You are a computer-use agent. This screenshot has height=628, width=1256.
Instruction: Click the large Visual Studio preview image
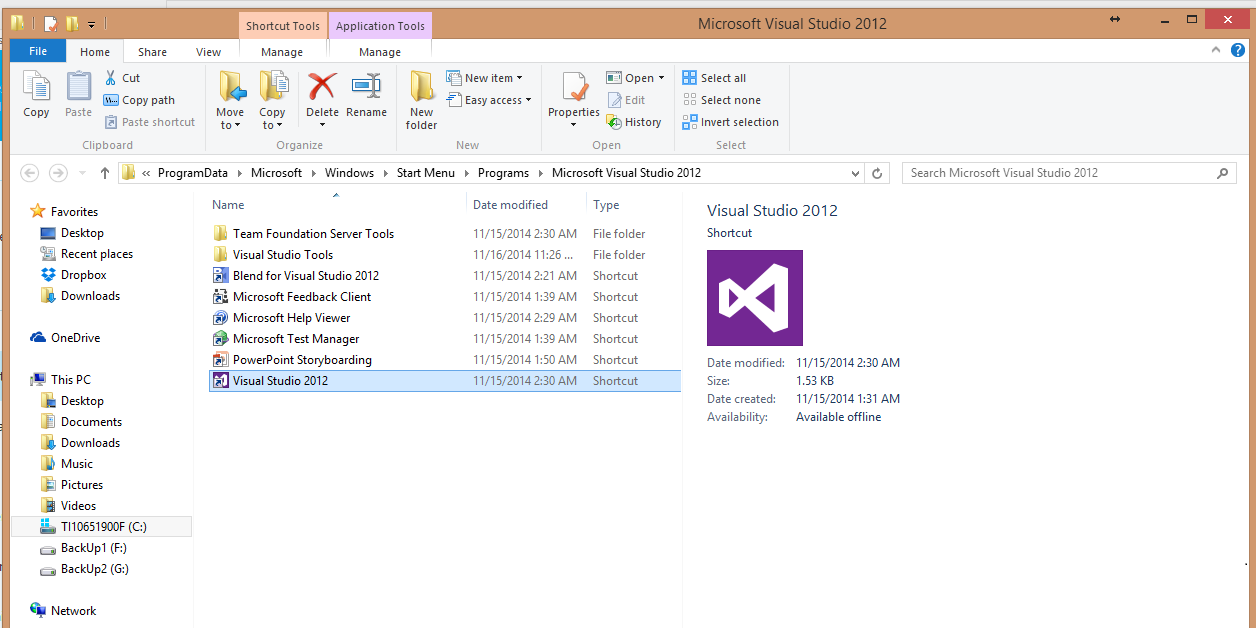[755, 298]
